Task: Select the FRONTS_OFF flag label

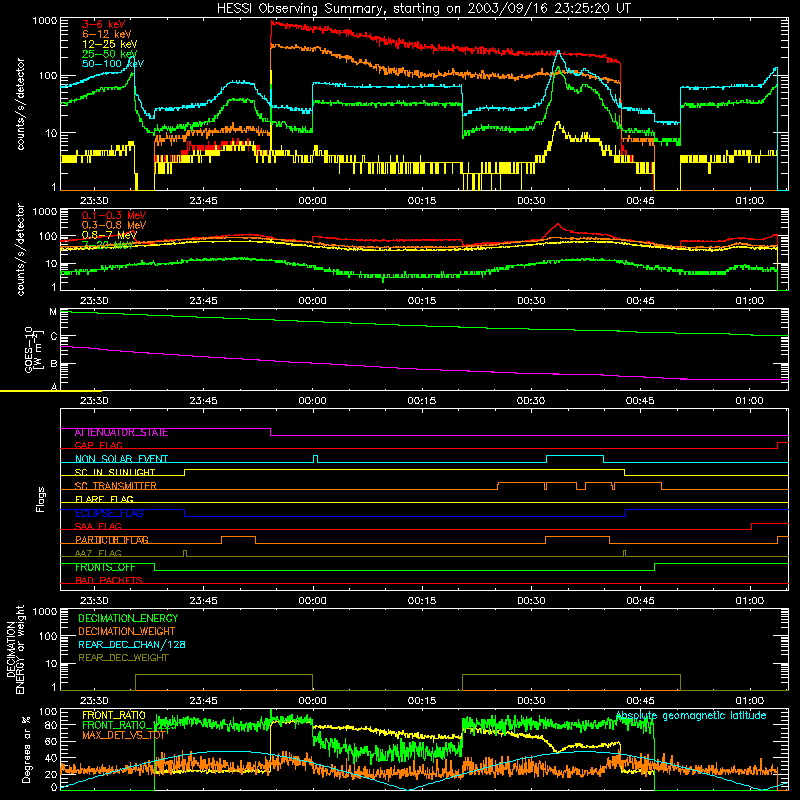Action: (105, 567)
